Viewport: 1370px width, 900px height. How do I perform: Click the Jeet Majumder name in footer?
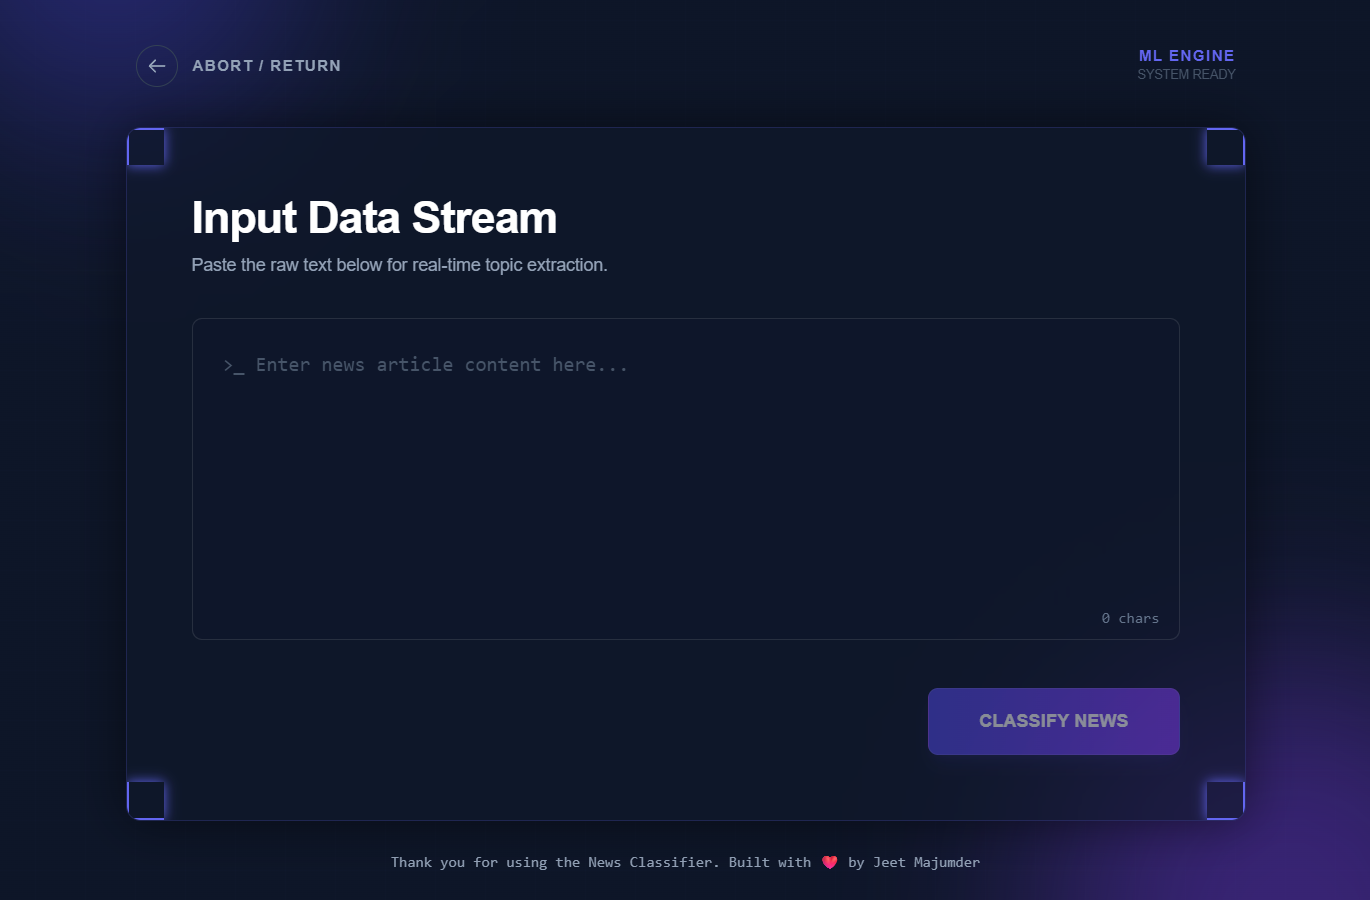[x=926, y=862]
